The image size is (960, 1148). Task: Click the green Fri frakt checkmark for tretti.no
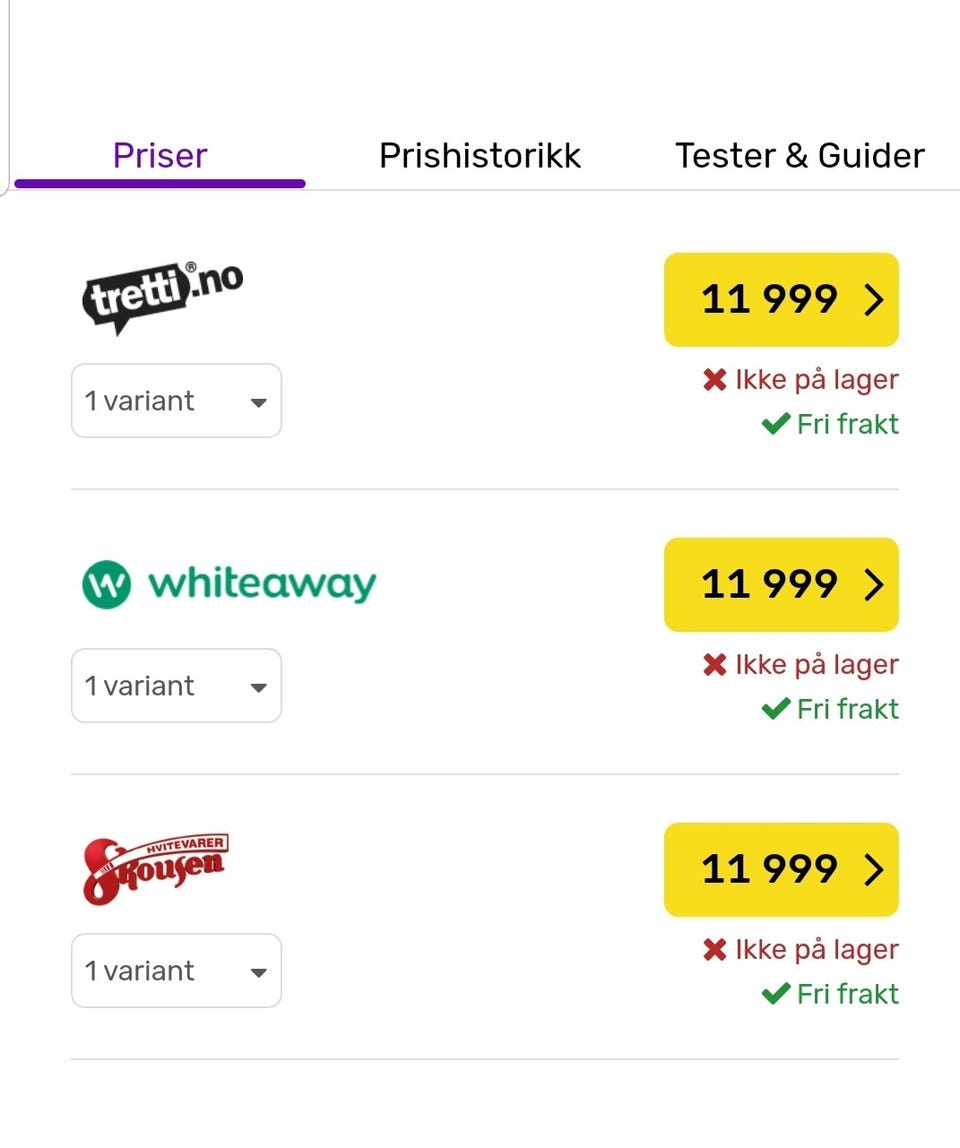[x=776, y=424]
